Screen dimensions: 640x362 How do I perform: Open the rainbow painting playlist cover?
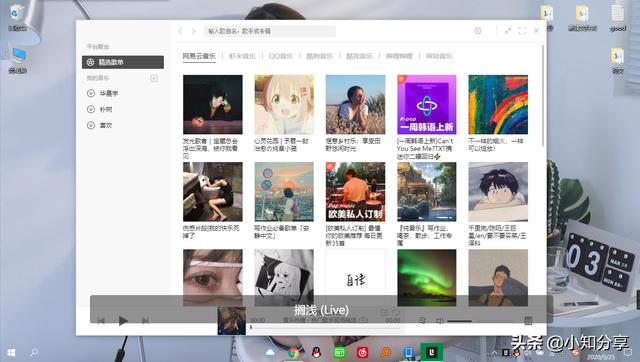pos(498,104)
